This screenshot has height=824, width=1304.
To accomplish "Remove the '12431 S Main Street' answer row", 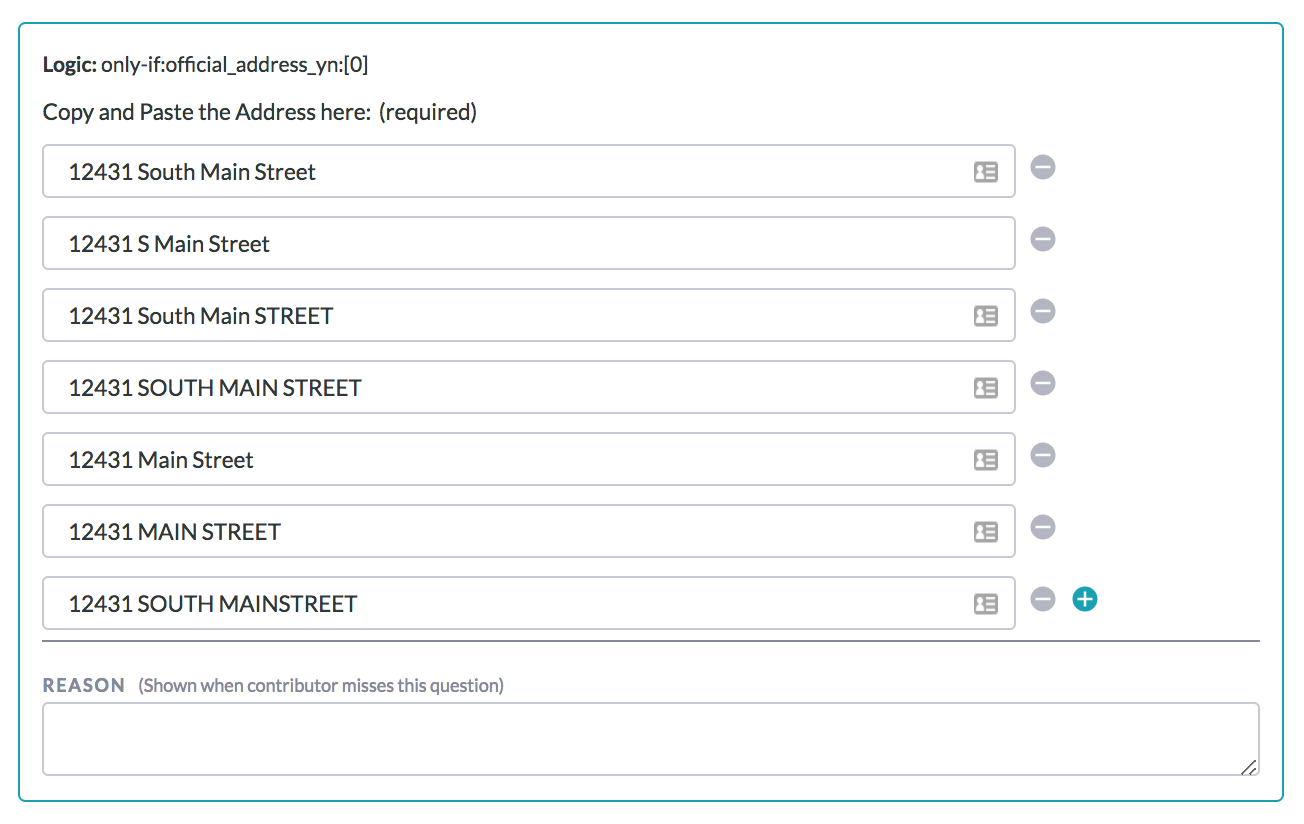I will 1043,240.
